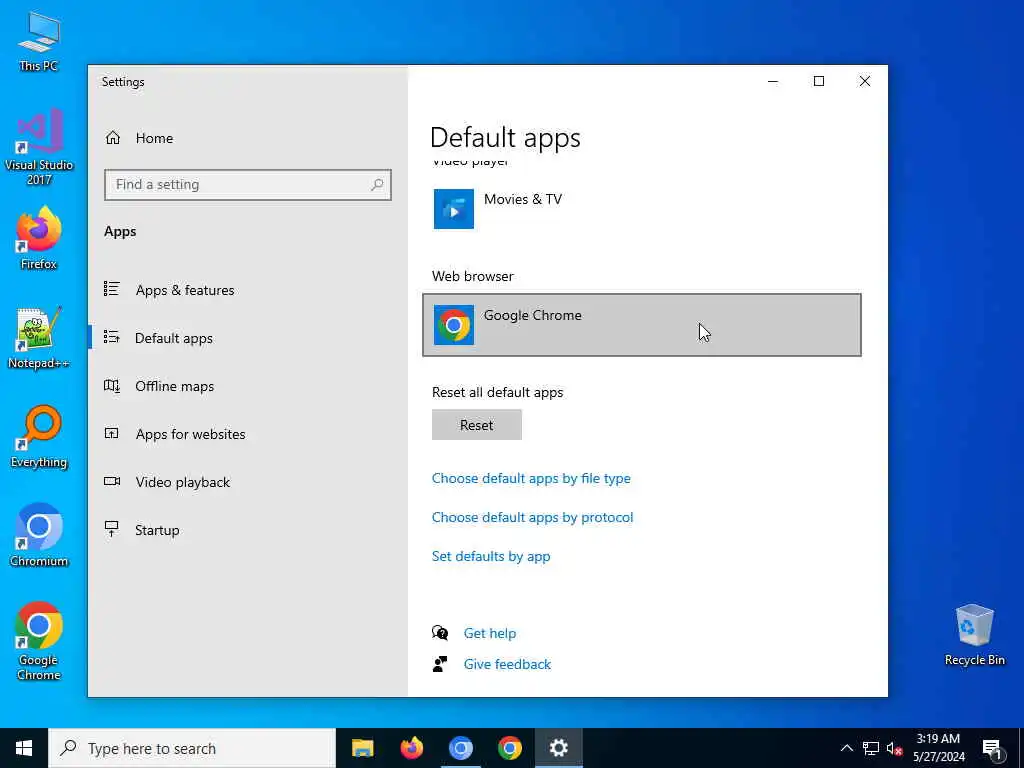Open Firefox from the taskbar

click(x=411, y=748)
